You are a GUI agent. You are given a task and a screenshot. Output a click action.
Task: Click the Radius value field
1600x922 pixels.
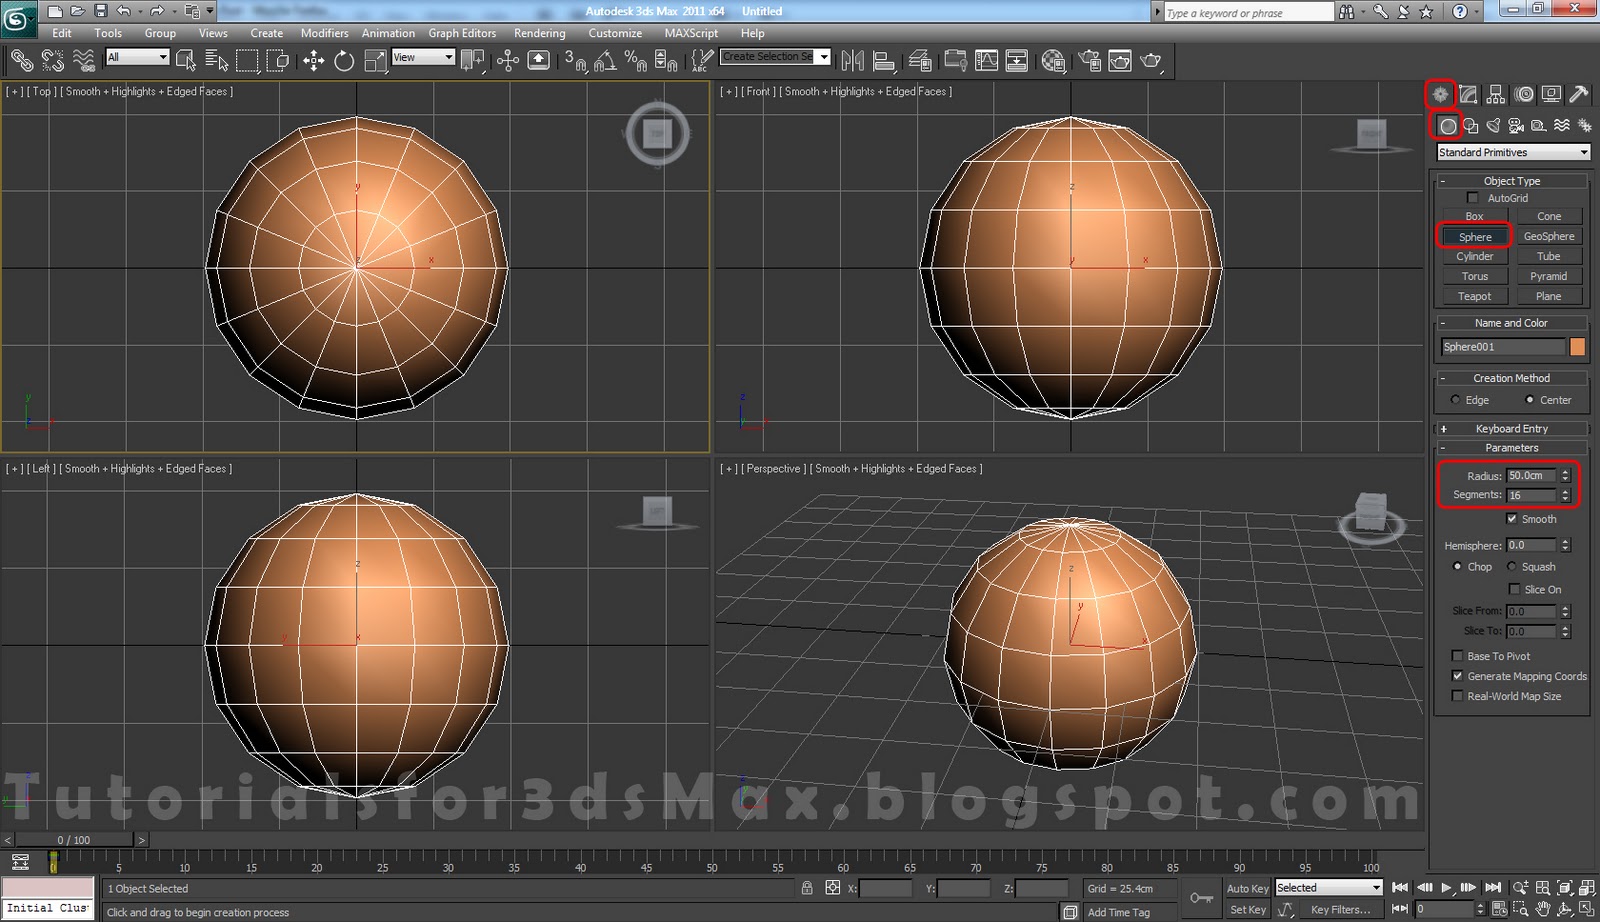pos(1531,475)
